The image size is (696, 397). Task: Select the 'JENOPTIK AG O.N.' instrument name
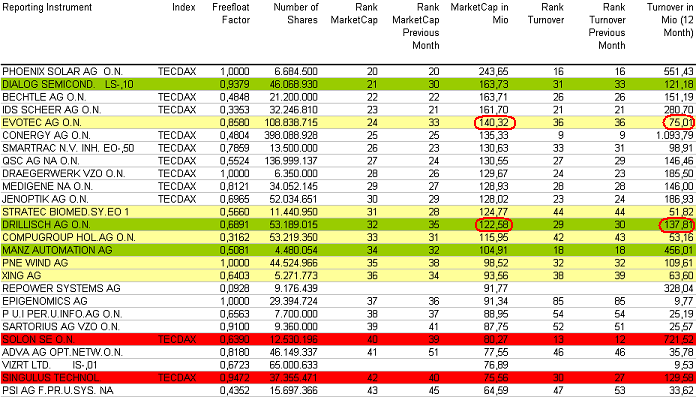45,199
